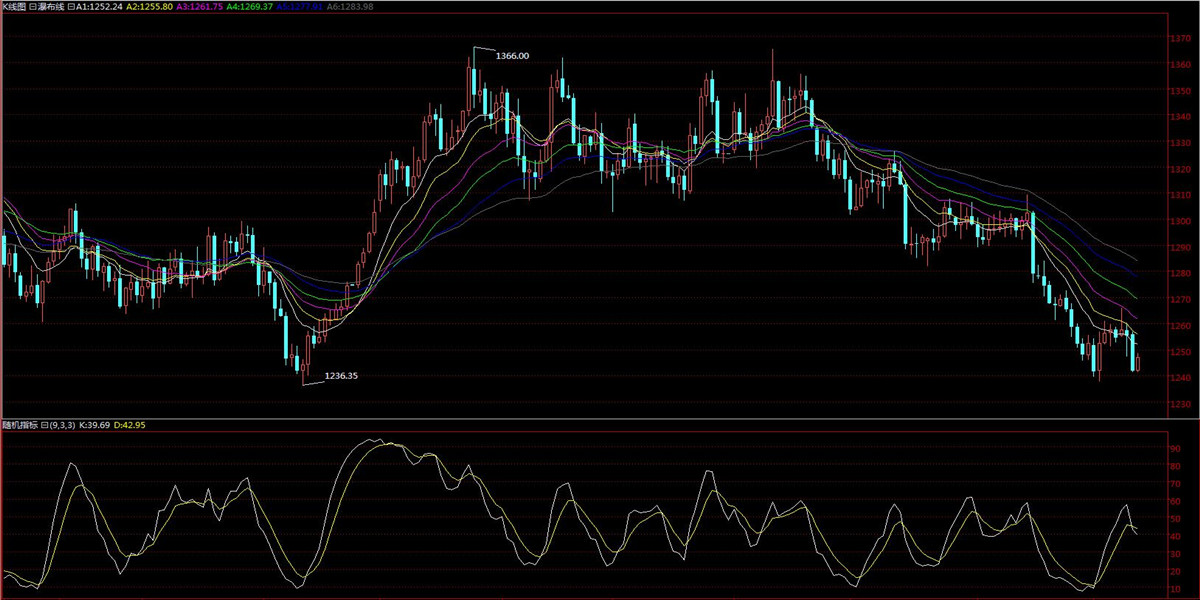Click the 1236.35 low price marker
Screen dimensions: 1200x600
pyautogui.click(x=341, y=376)
